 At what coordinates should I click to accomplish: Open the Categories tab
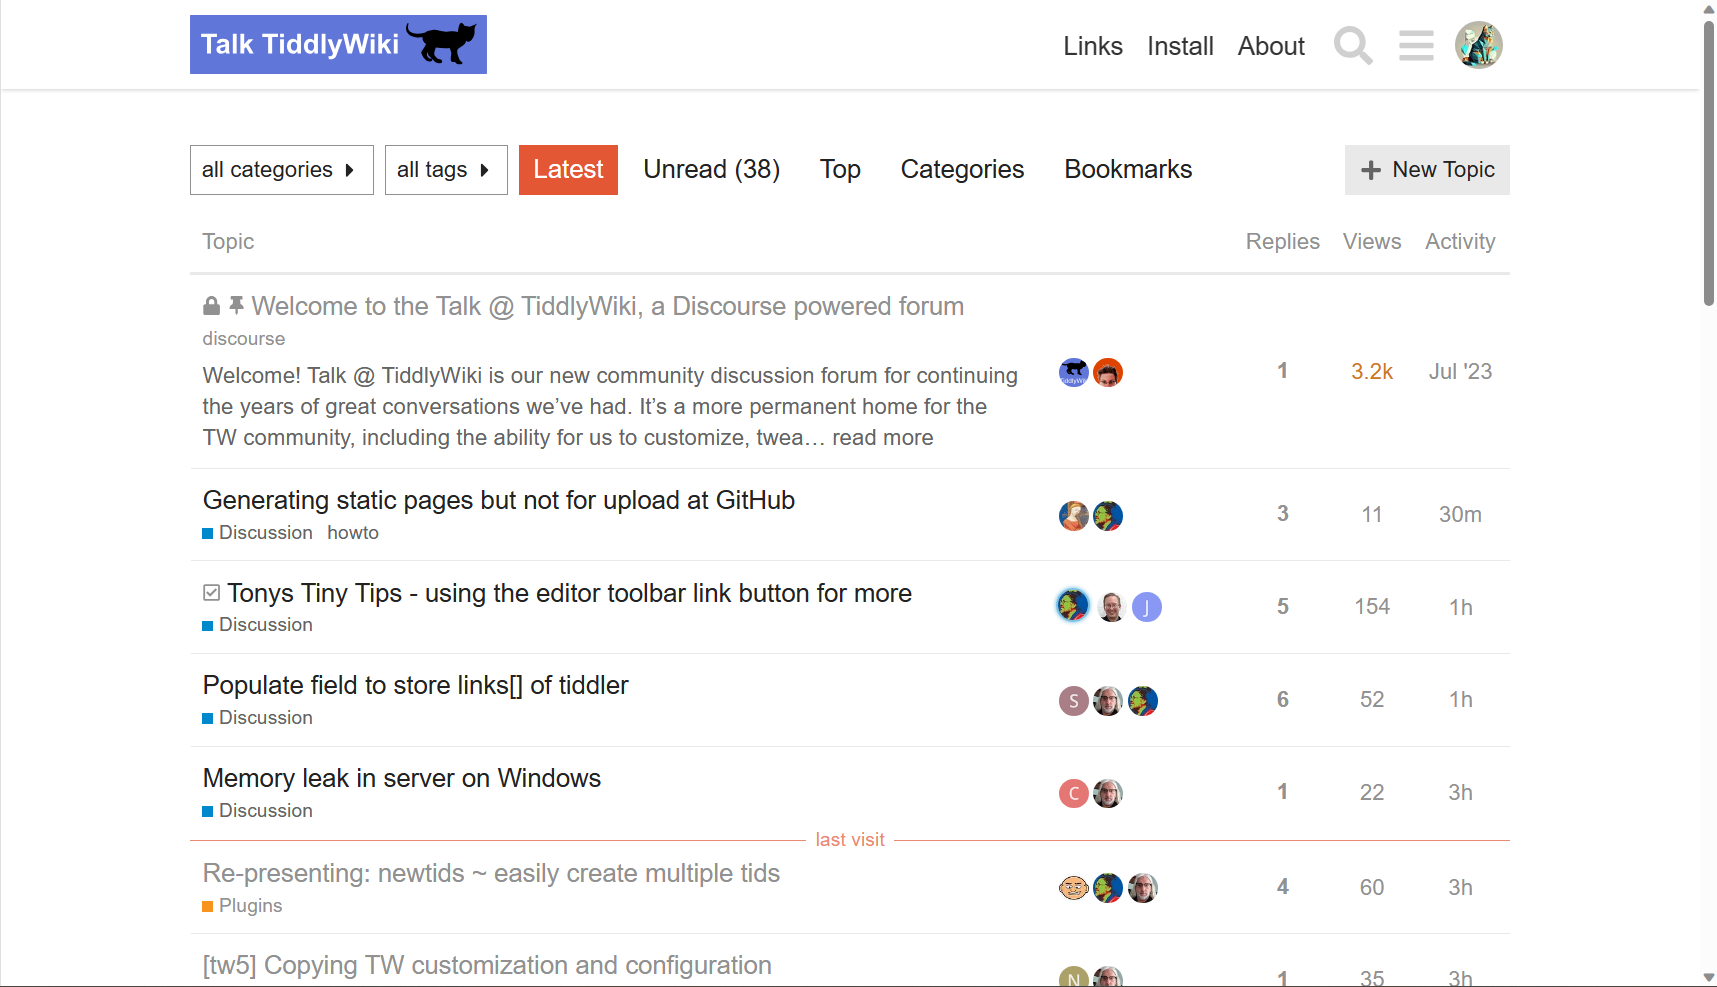point(962,170)
